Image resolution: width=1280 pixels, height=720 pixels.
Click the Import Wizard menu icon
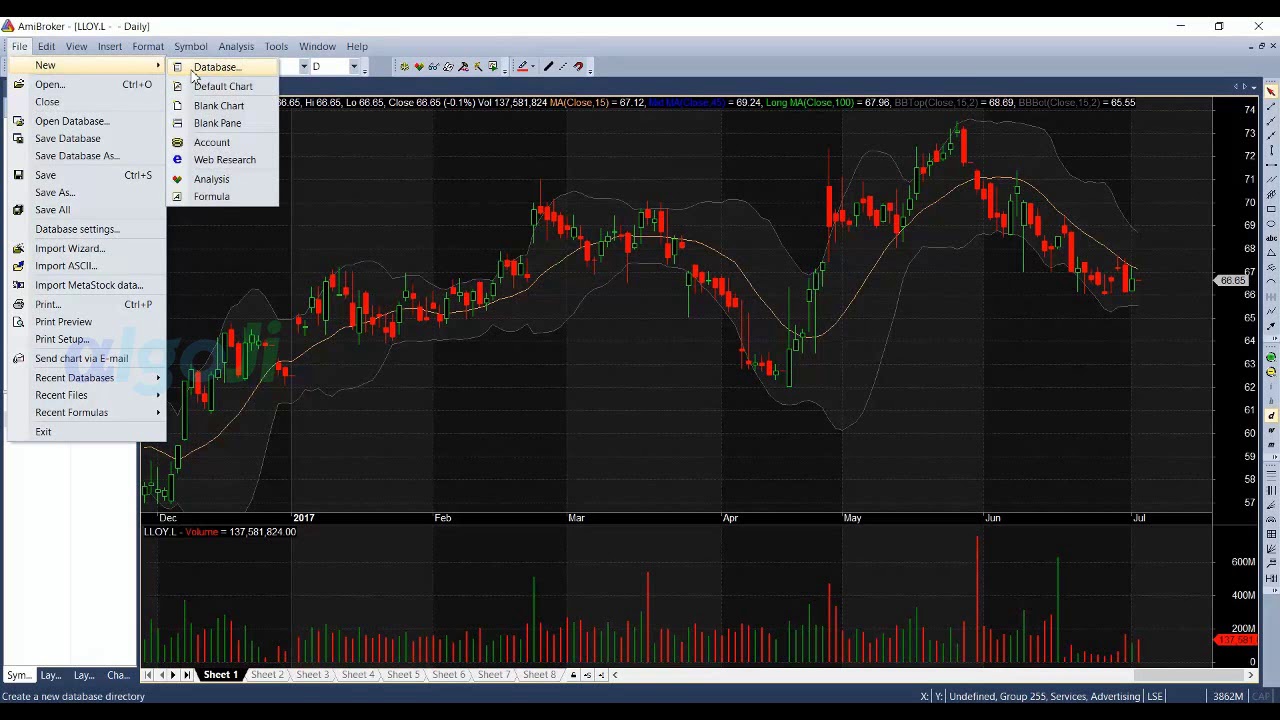click(x=18, y=248)
